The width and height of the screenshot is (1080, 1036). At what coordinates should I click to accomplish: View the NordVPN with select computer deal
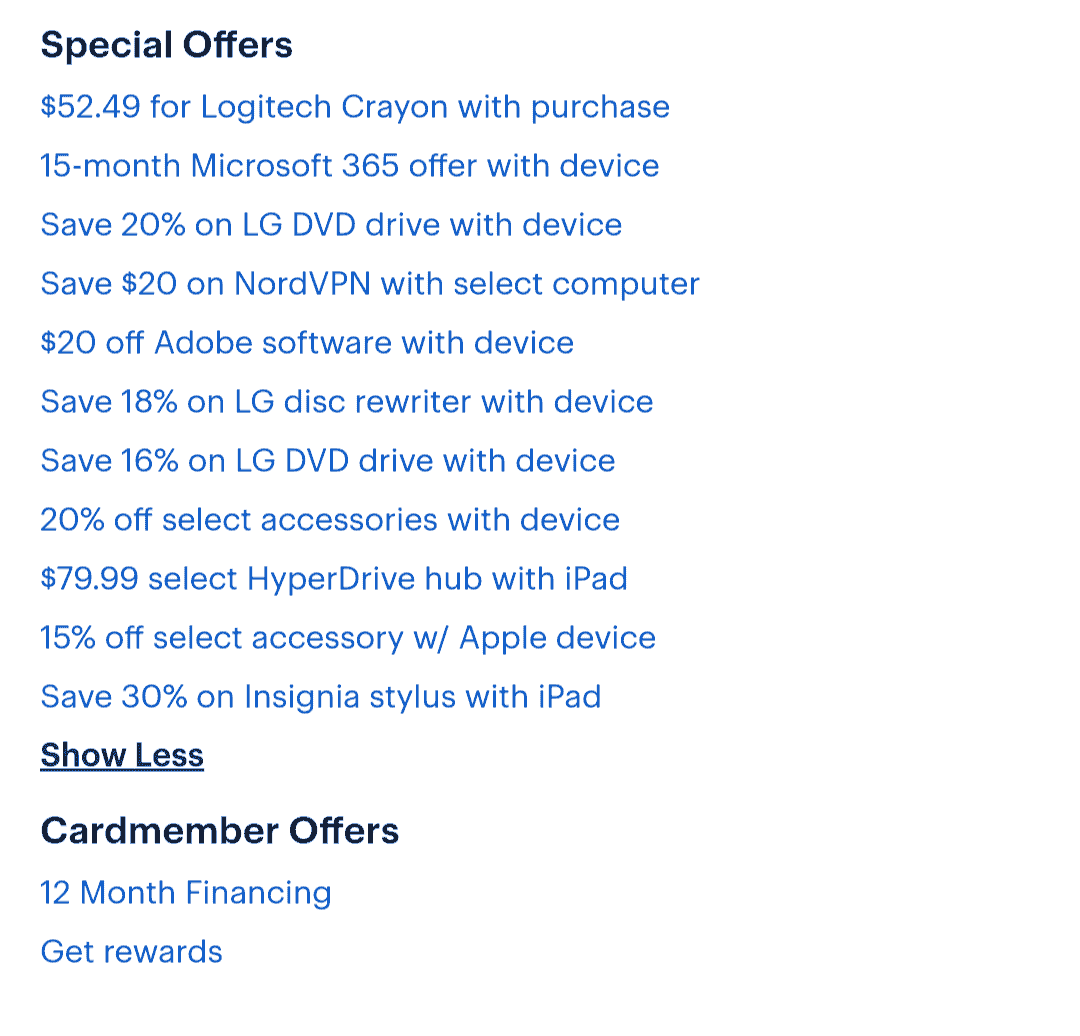coord(370,284)
